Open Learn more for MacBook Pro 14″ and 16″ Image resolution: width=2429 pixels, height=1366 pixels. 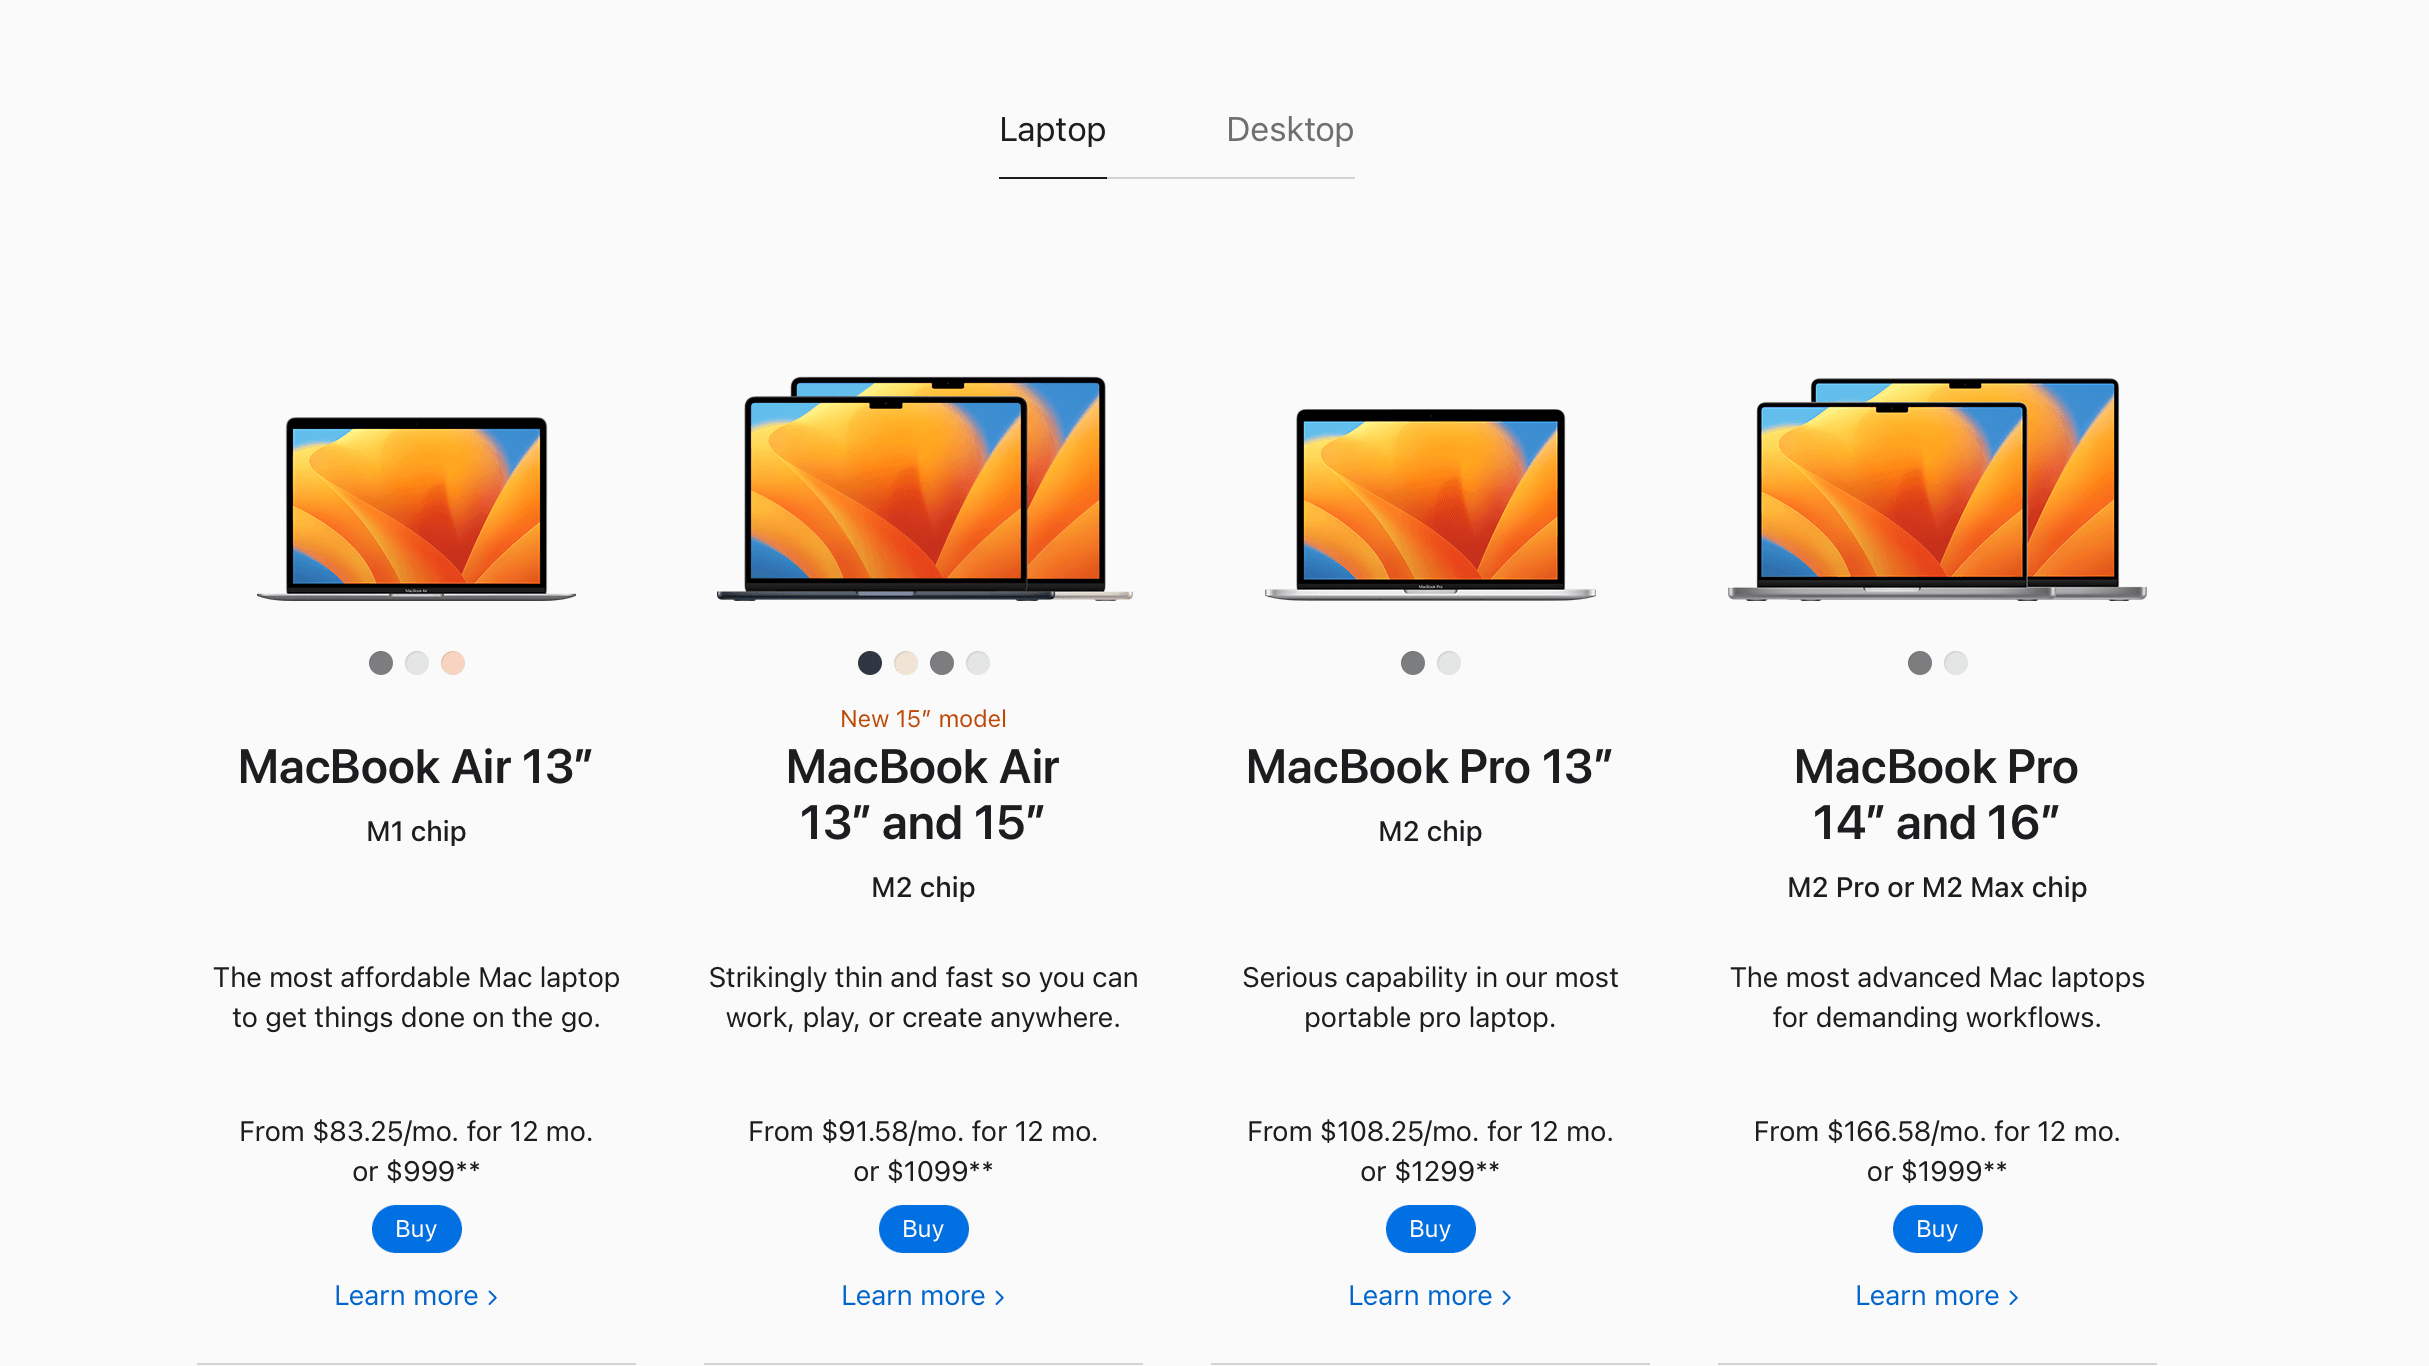pyautogui.click(x=1937, y=1296)
